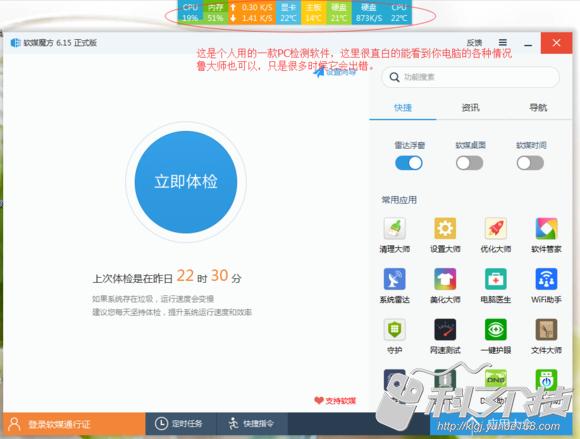Click the red heart 支持软媒 icon
Viewport: 580px width, 439px height.
319,400
